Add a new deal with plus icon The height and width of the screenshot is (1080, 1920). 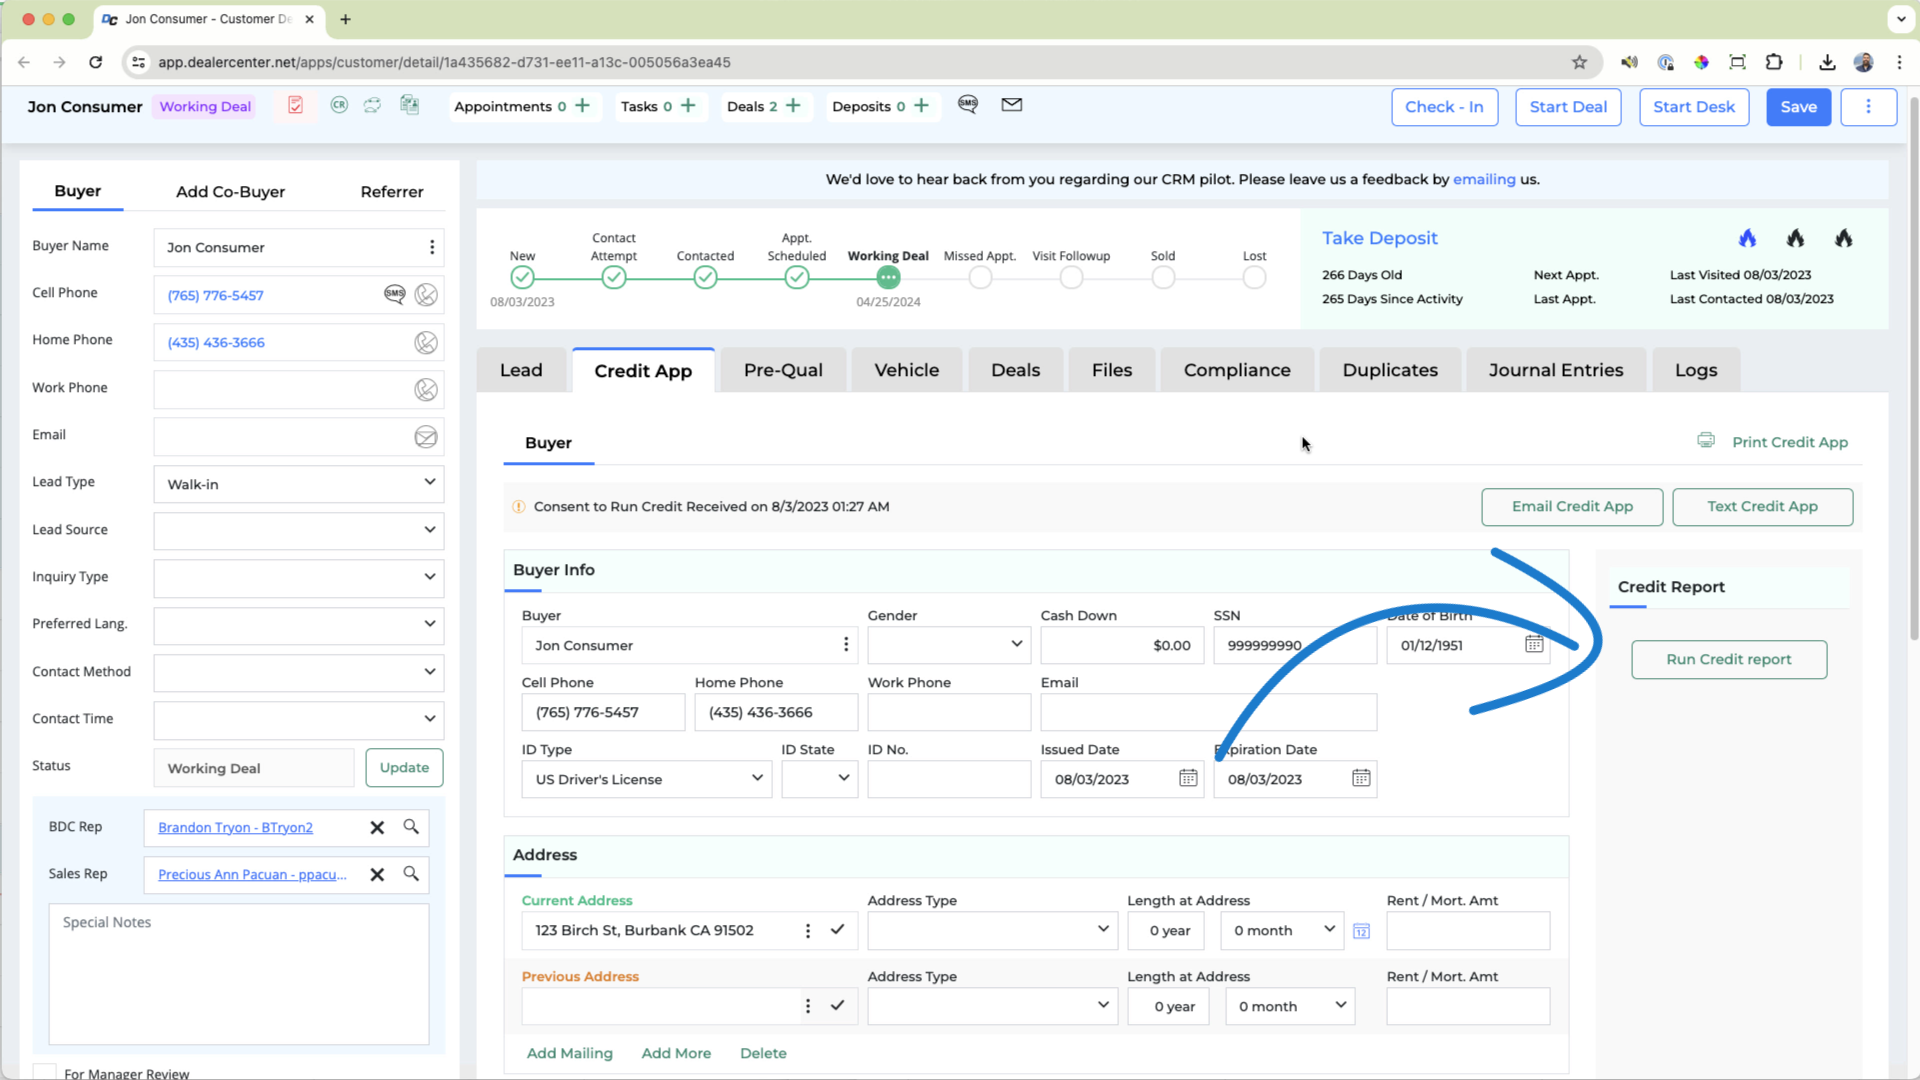[793, 105]
